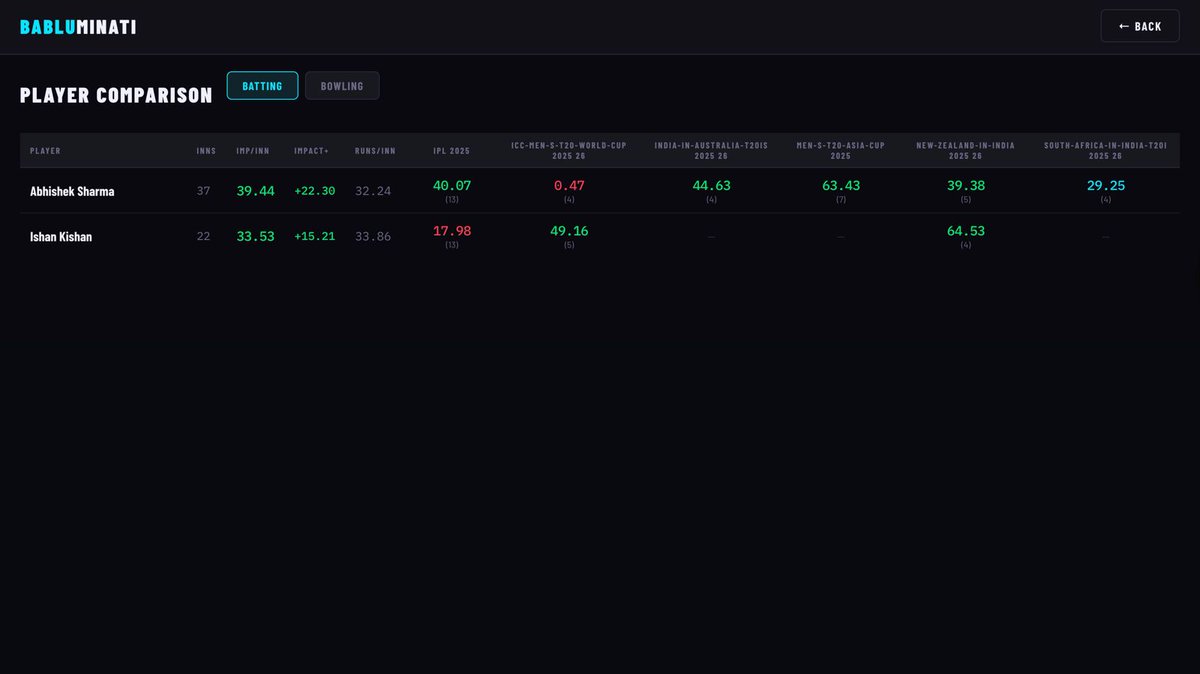Click the PLAYER COMPARISON heading
1200x674 pixels.
point(116,95)
